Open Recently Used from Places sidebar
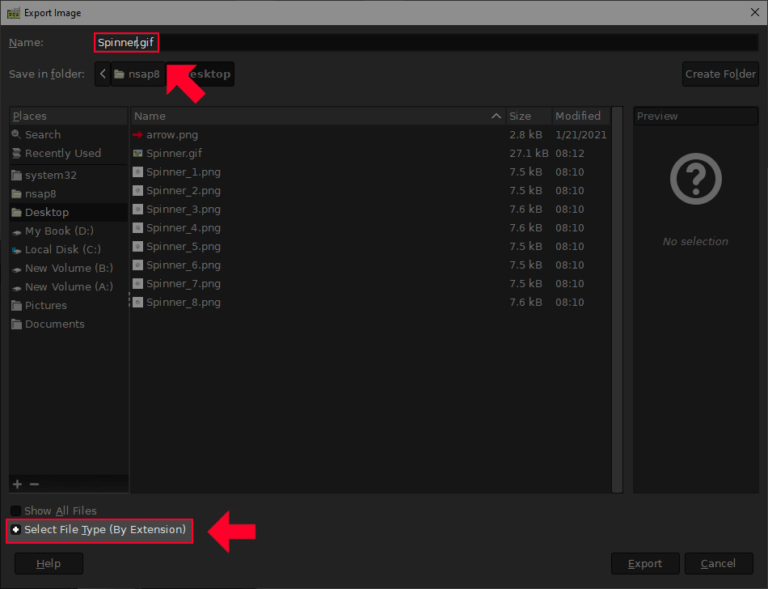Screen dimensions: 768x589 [x=62, y=154]
